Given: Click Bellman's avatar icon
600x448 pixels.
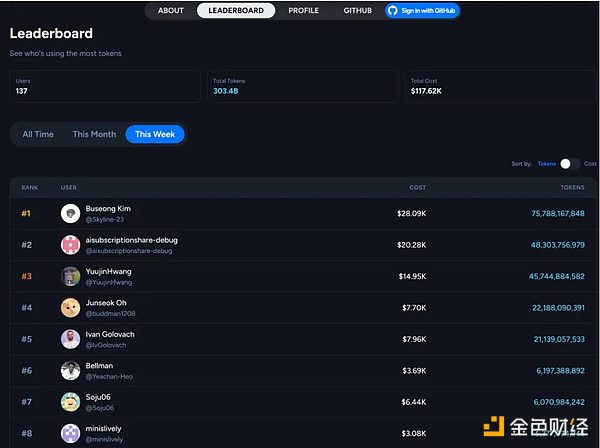Looking at the screenshot, I should [x=70, y=371].
